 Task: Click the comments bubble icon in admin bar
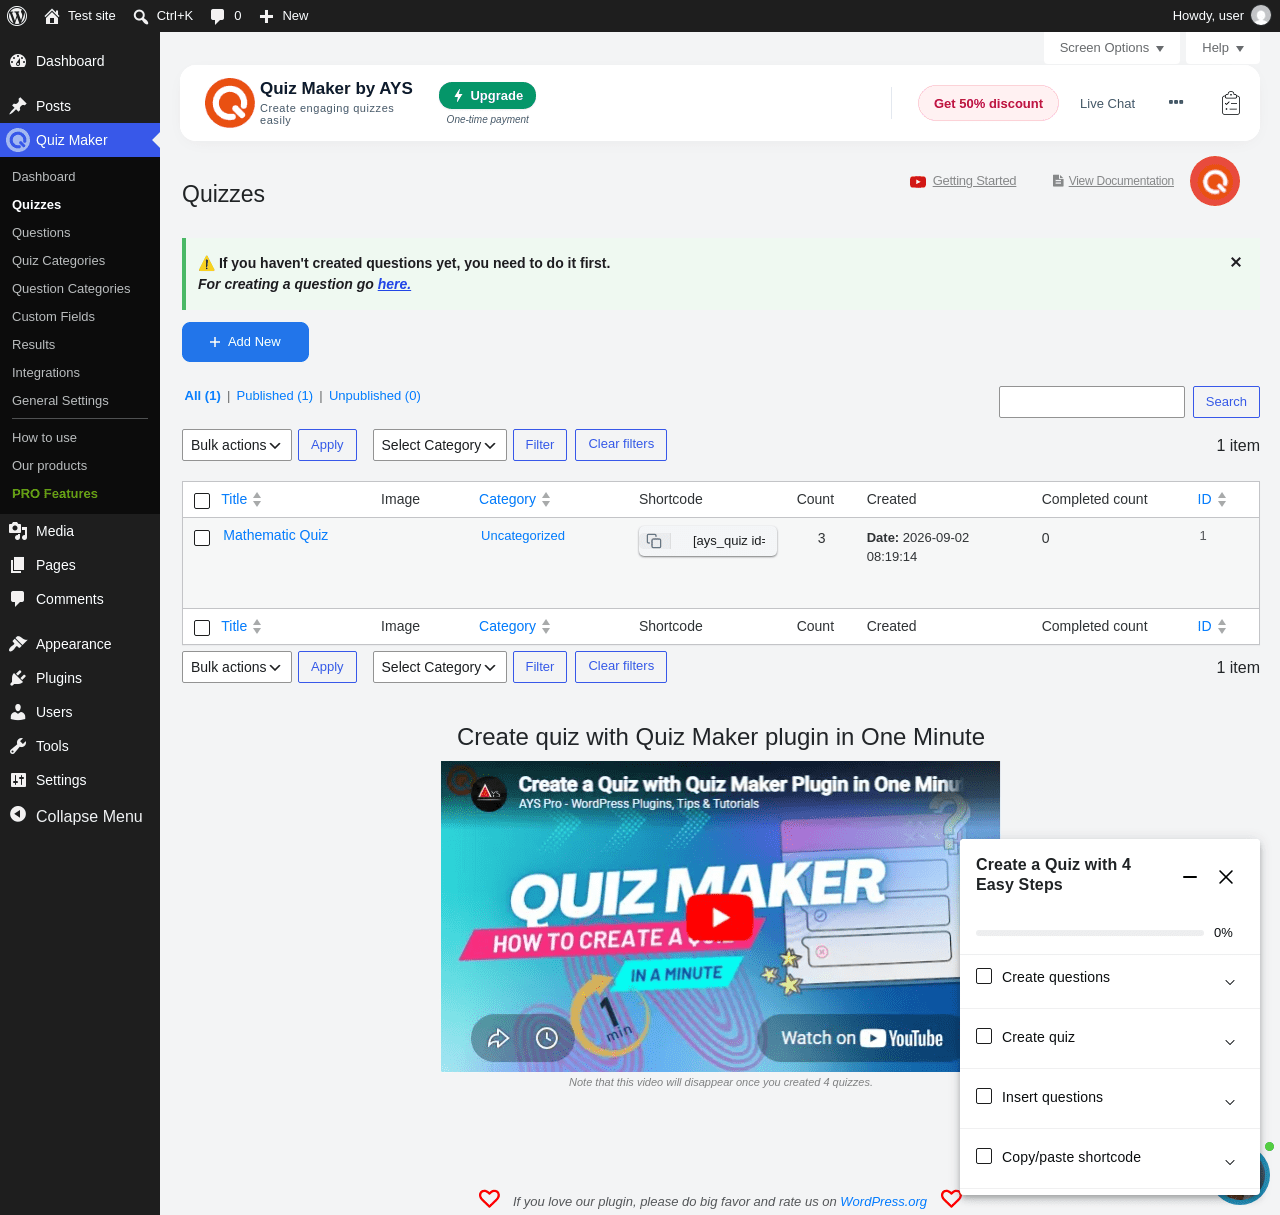pyautogui.click(x=218, y=16)
